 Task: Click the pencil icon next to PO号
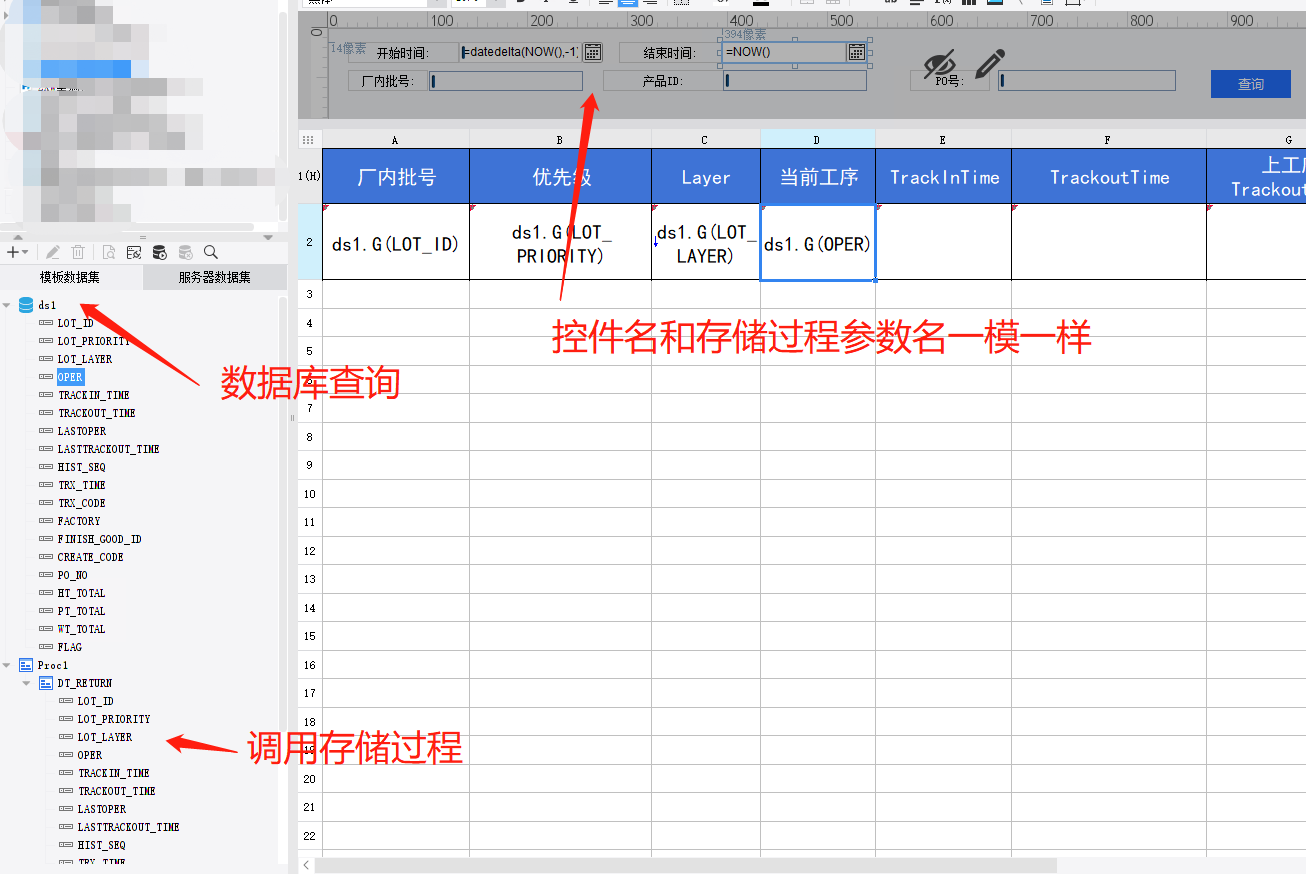point(988,64)
